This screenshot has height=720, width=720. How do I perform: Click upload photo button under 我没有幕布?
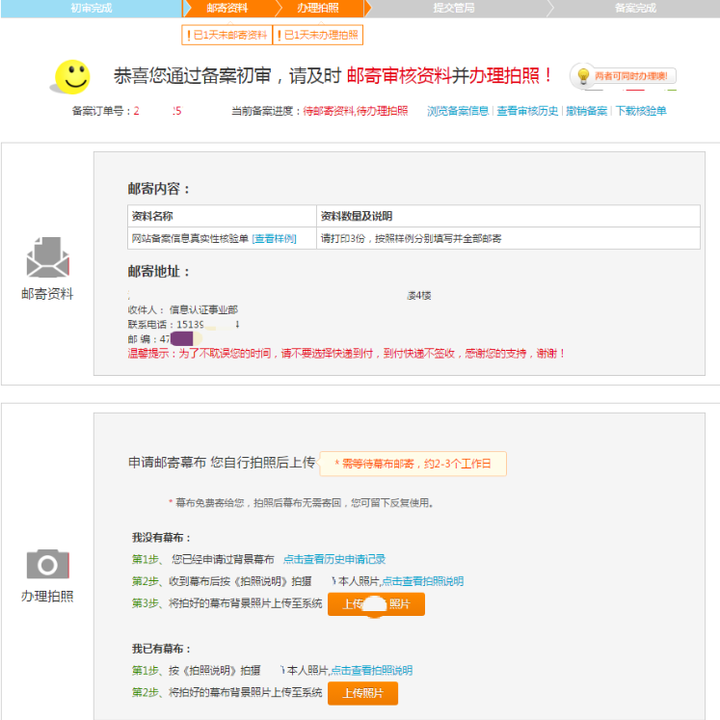(x=376, y=604)
